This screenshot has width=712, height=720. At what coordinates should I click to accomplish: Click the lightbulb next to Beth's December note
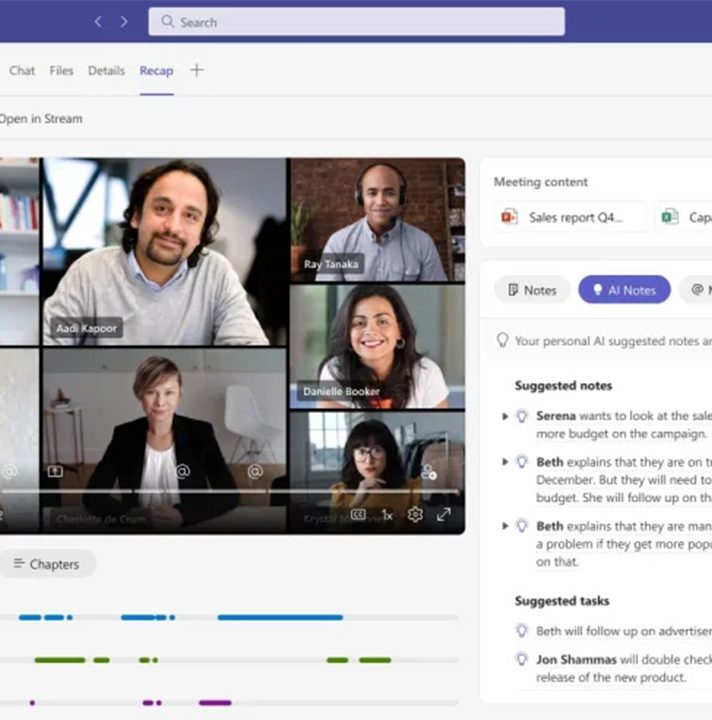click(522, 461)
